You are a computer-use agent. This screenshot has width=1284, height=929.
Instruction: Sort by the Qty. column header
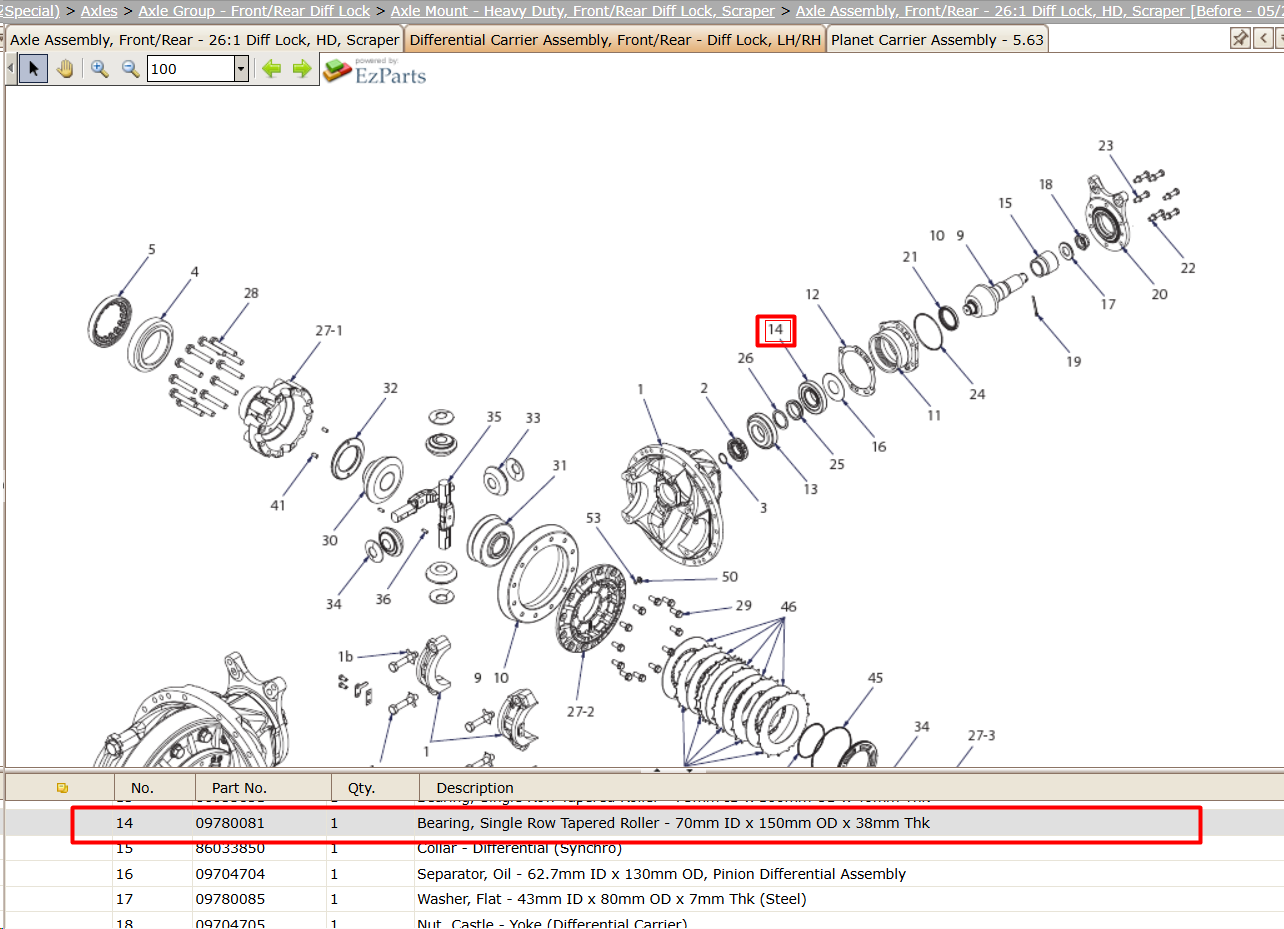(361, 787)
